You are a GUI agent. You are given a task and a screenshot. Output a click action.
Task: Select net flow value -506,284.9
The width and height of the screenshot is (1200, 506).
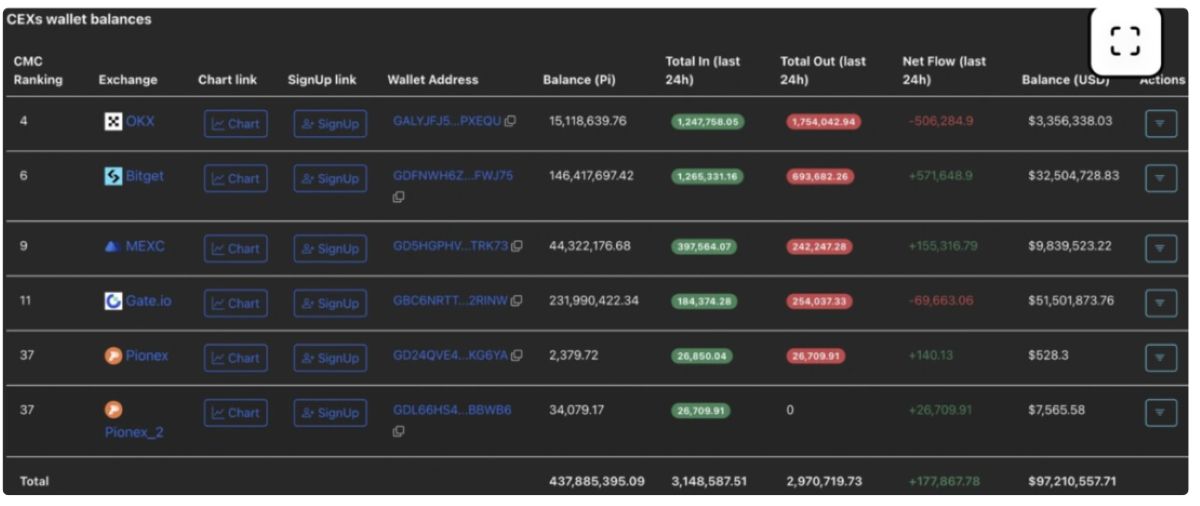(941, 121)
